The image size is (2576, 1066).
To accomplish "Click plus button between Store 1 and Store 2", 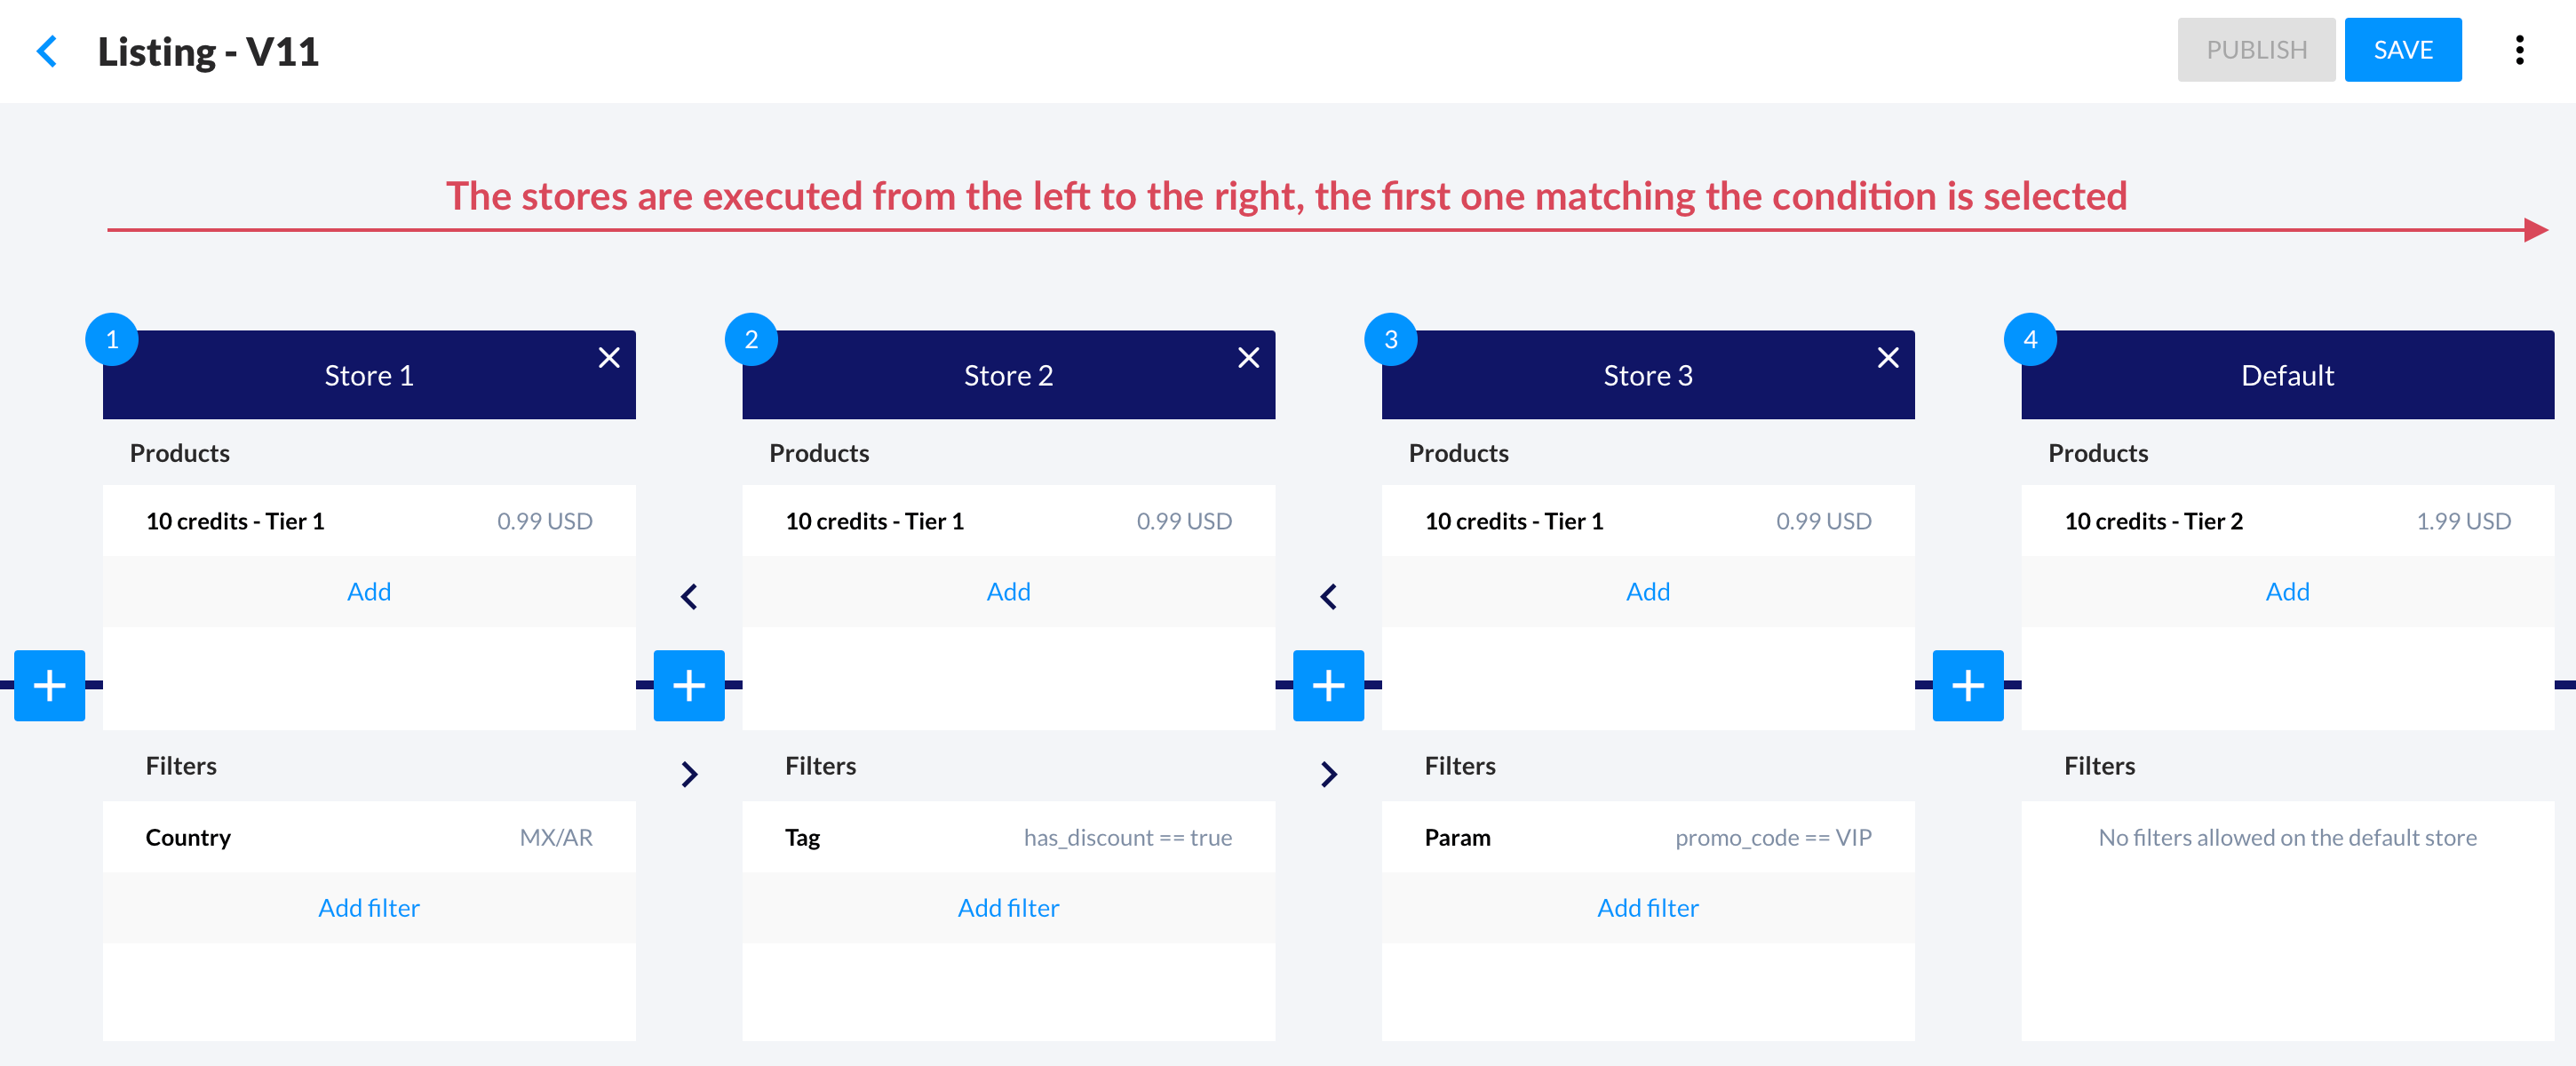I will click(x=689, y=686).
